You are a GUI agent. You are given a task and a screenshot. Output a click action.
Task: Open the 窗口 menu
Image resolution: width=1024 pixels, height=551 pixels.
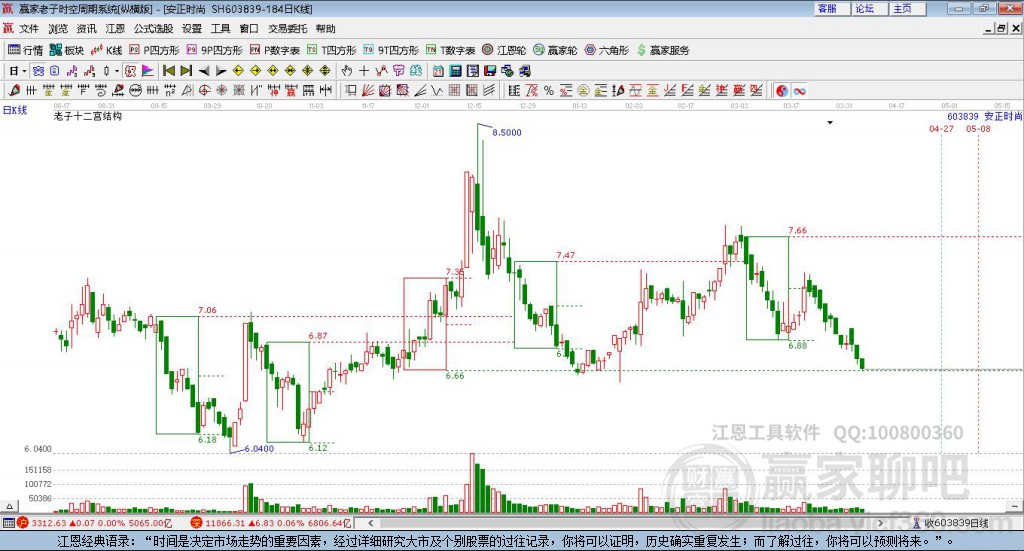coord(249,29)
